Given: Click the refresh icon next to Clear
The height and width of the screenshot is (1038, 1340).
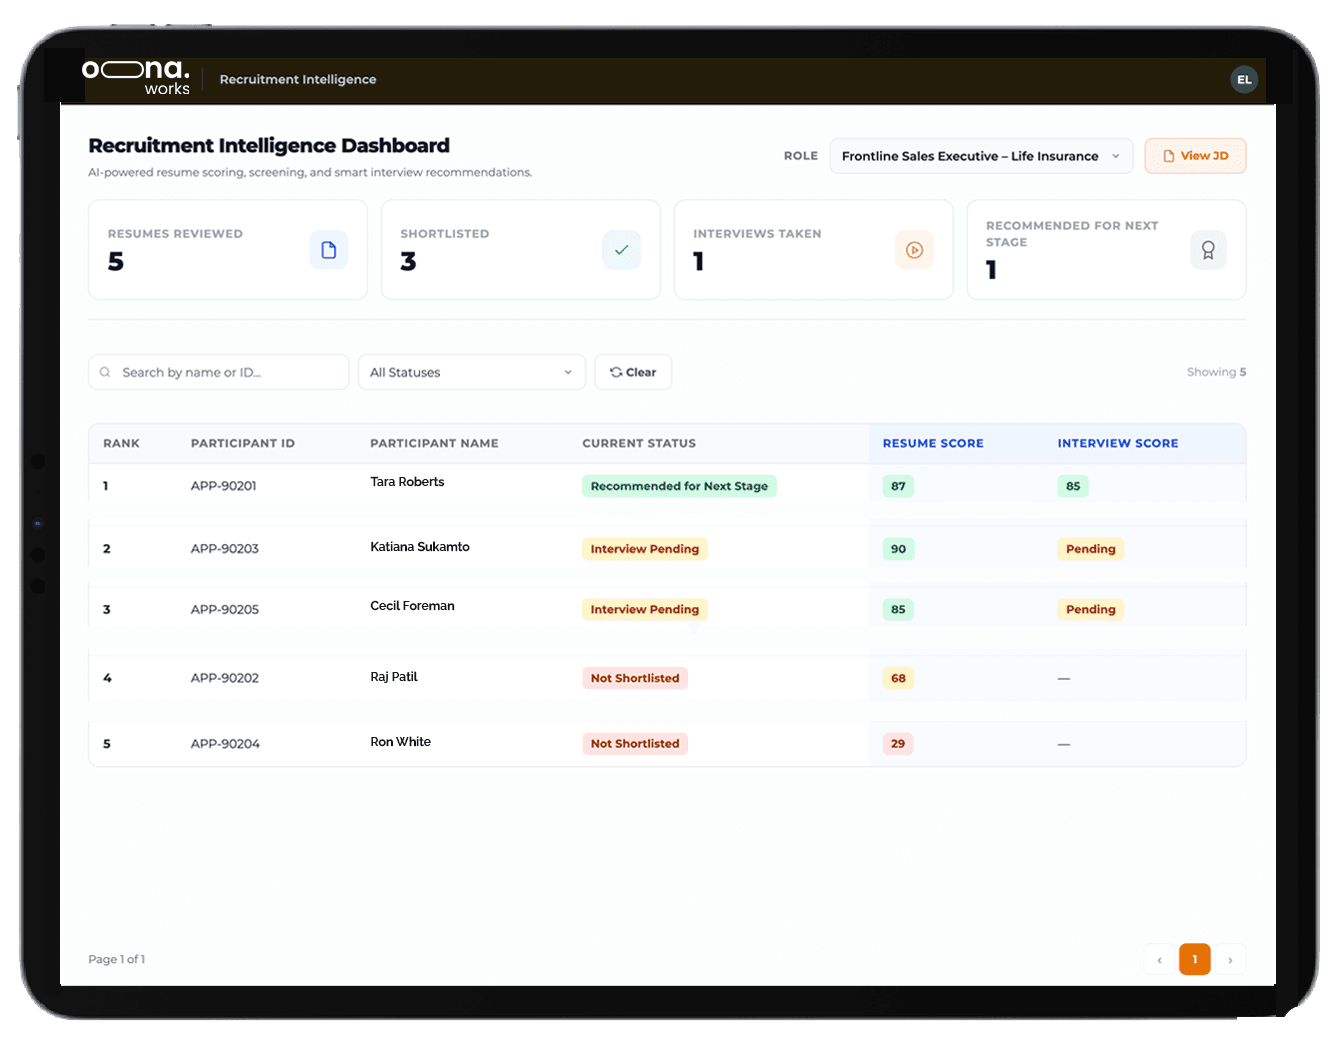Looking at the screenshot, I should pyautogui.click(x=615, y=371).
